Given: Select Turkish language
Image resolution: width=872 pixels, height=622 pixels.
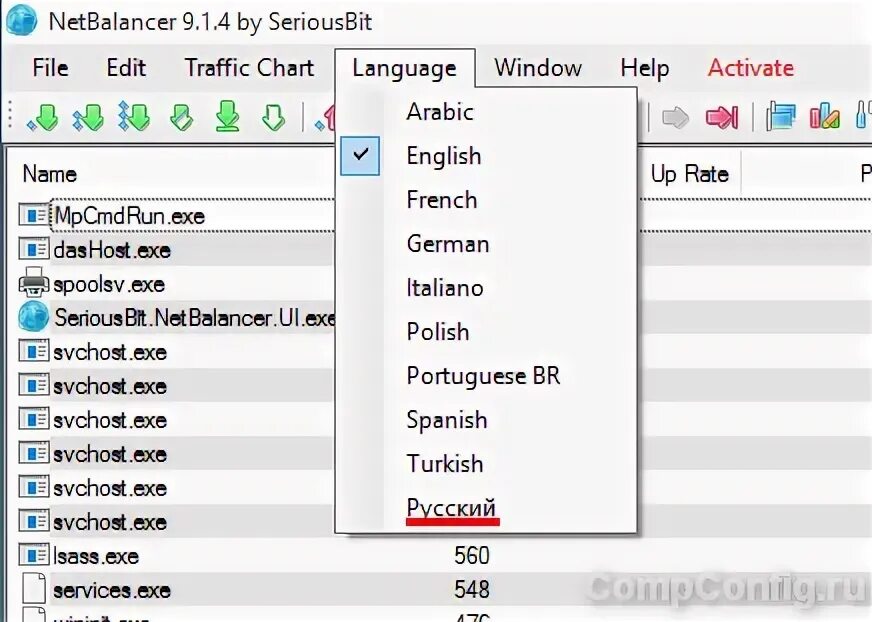Looking at the screenshot, I should (x=487, y=463).
